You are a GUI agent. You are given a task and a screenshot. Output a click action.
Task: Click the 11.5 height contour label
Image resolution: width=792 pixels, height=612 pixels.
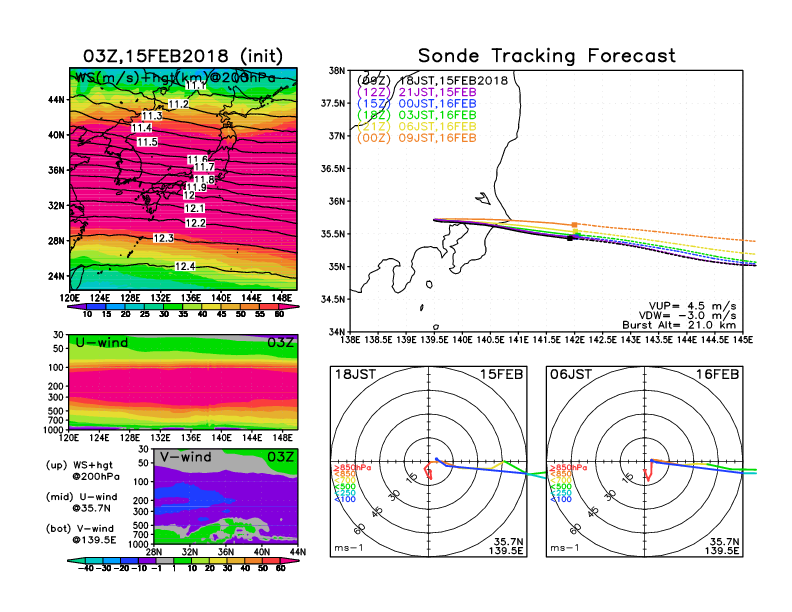pyautogui.click(x=147, y=142)
